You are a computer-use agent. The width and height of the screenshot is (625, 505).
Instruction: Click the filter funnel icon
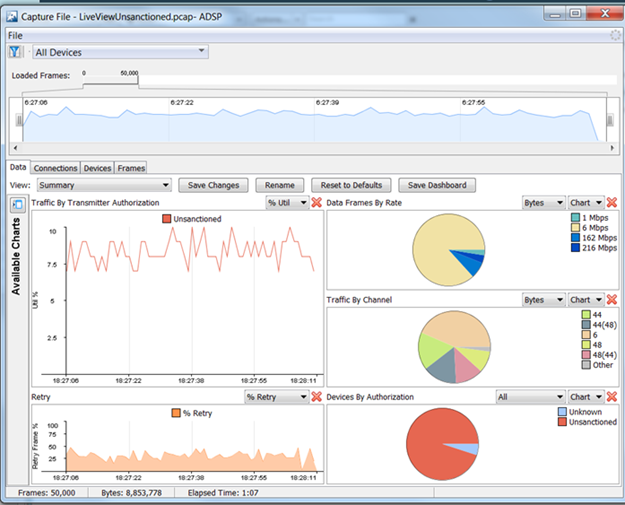click(15, 52)
